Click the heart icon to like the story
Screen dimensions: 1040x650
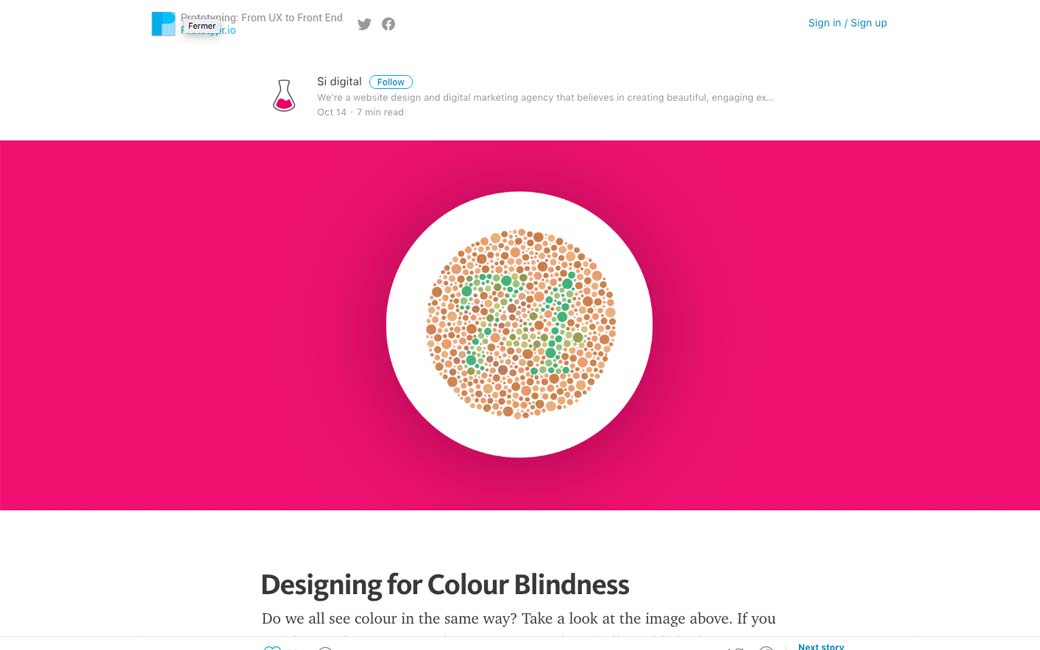coord(272,647)
